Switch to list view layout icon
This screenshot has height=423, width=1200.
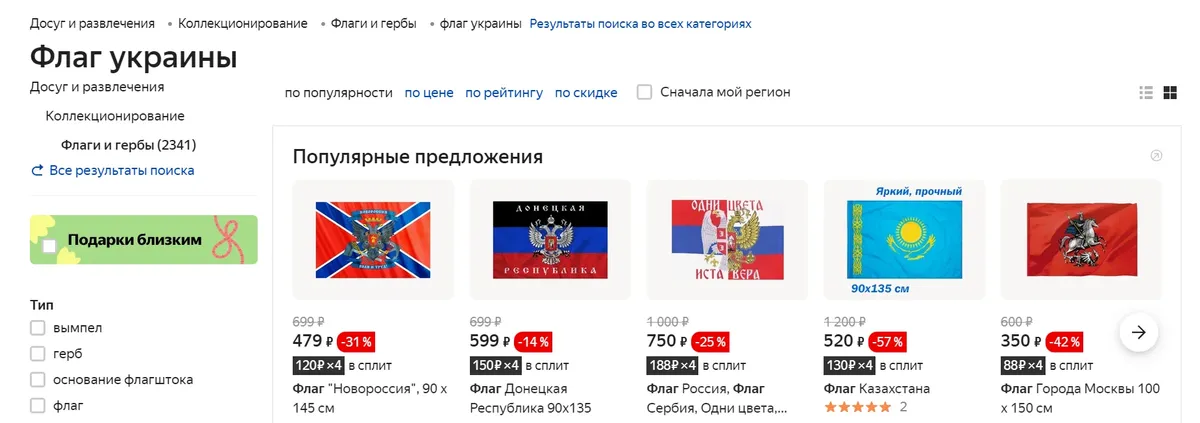[1146, 93]
